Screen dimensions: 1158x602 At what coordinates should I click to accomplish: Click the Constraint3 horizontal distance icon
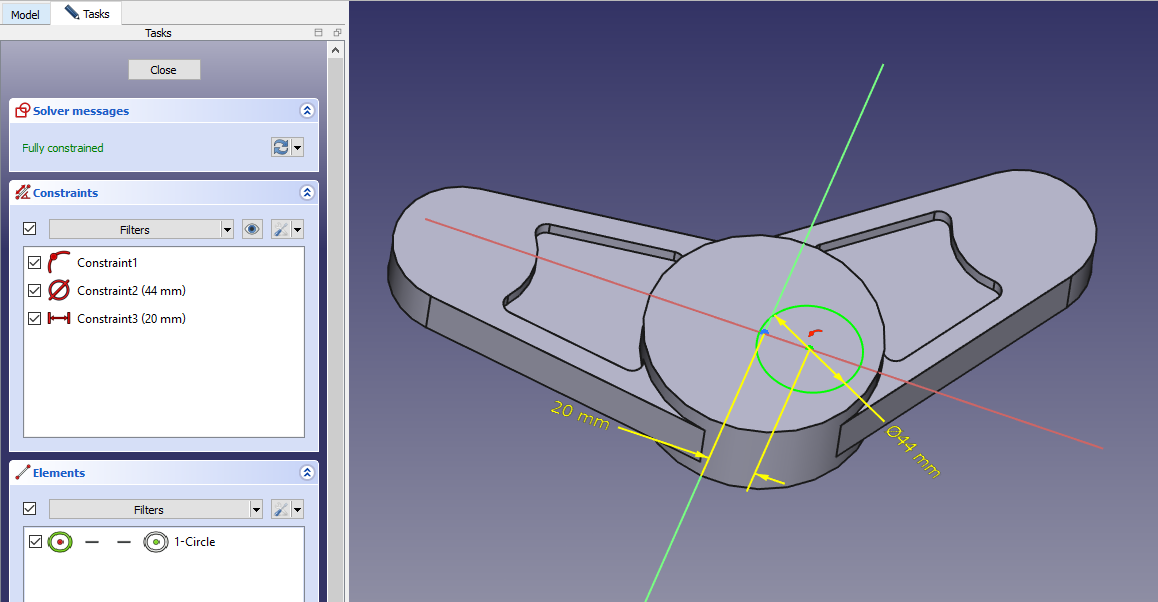[59, 319]
